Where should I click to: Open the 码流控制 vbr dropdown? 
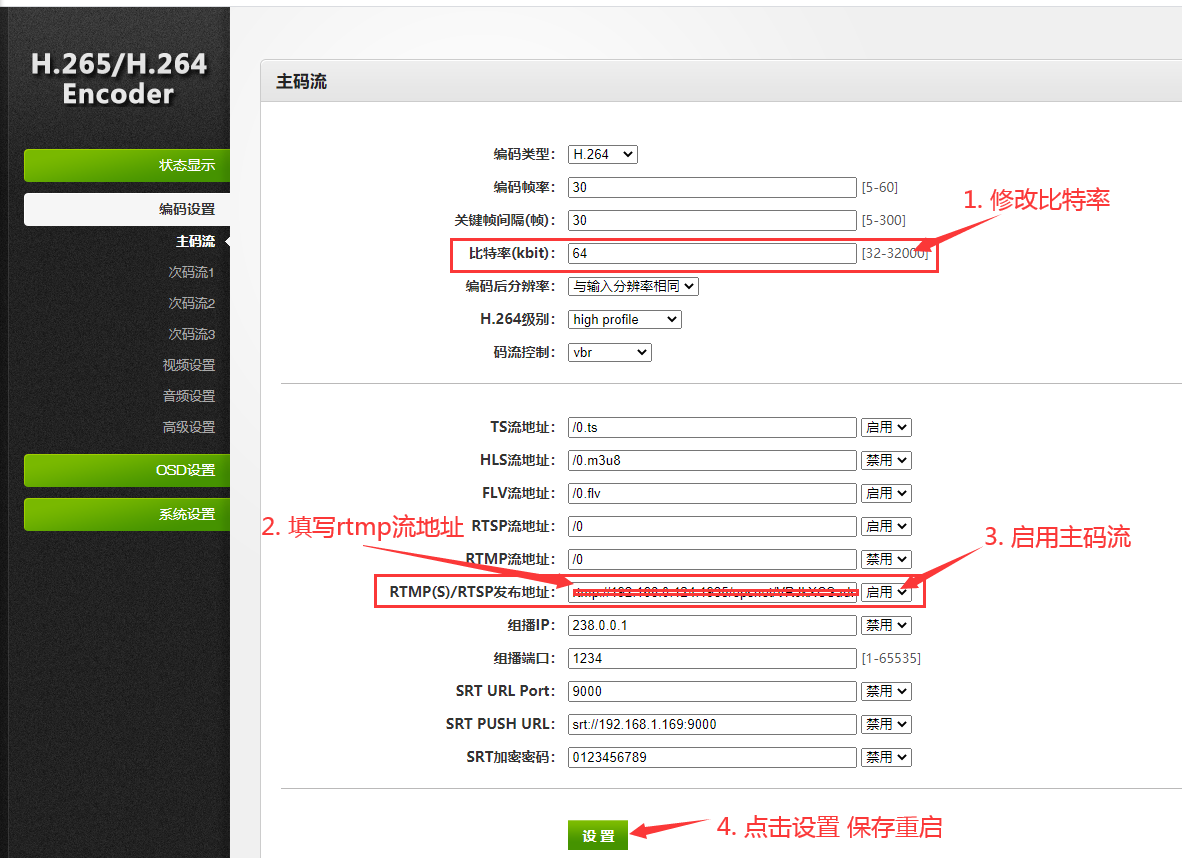[610, 352]
